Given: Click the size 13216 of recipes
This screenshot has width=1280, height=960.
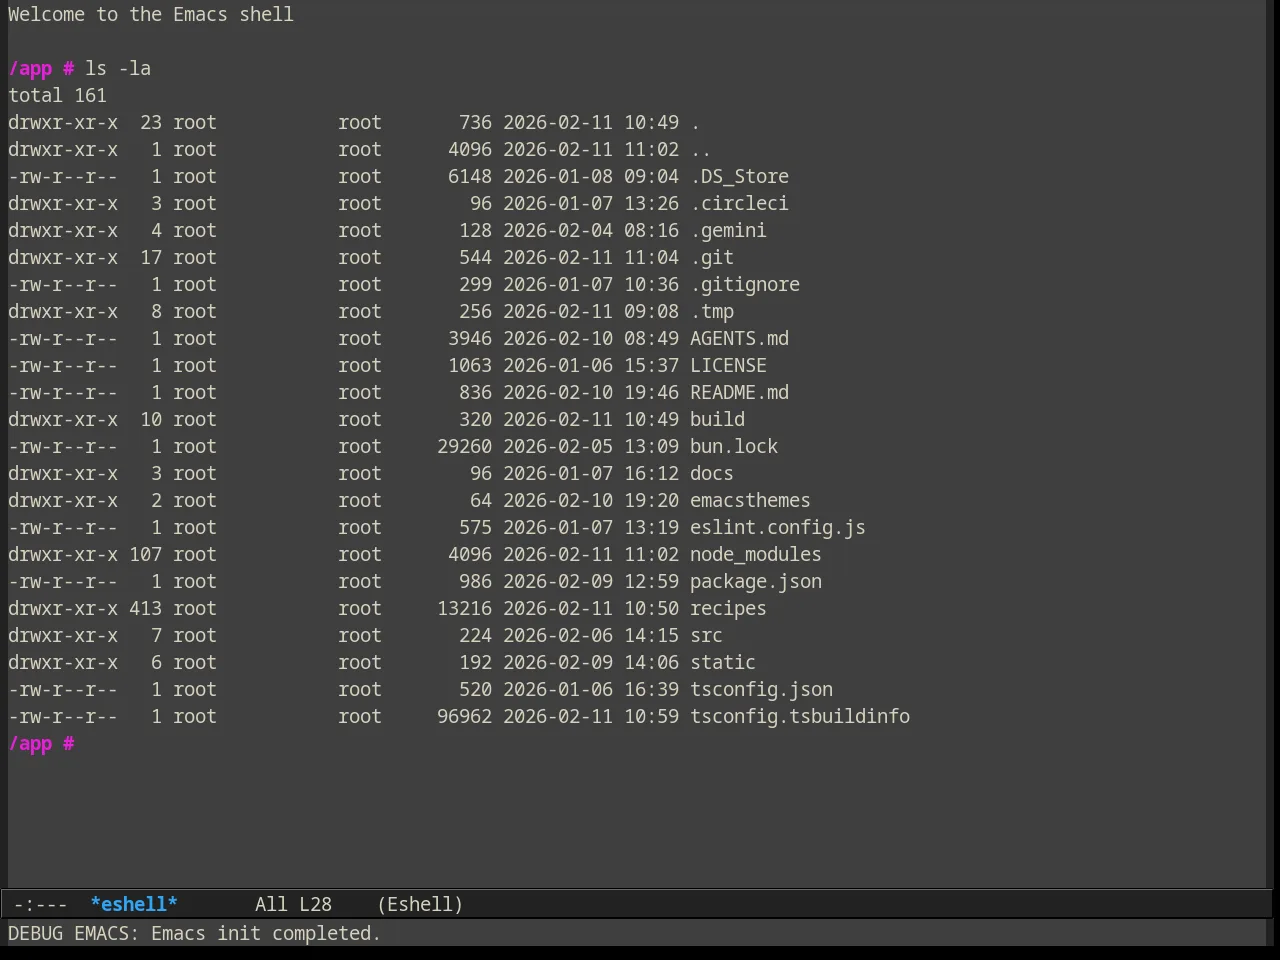Looking at the screenshot, I should [464, 608].
